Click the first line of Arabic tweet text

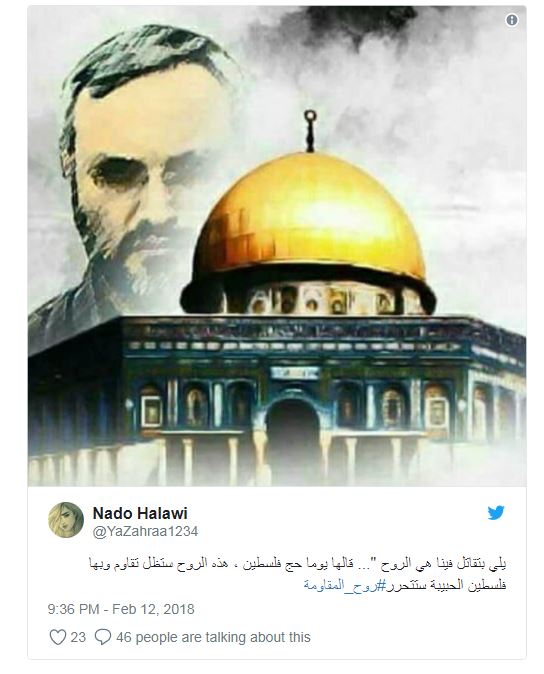297,564
